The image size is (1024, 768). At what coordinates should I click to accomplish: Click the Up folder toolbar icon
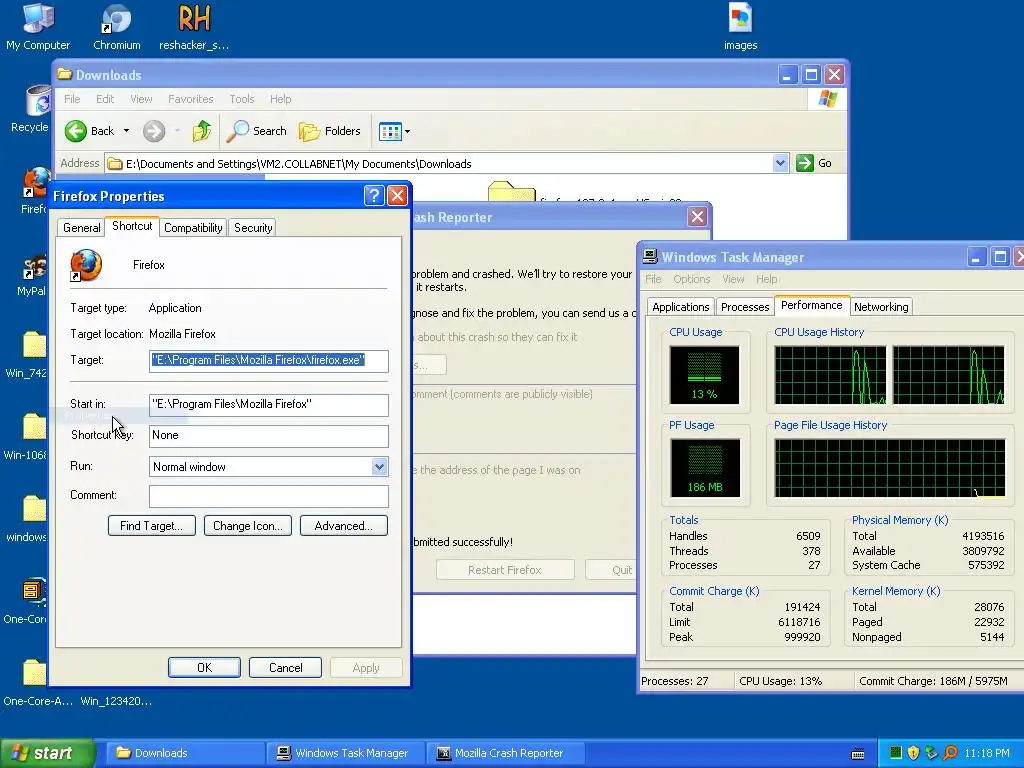pos(202,131)
